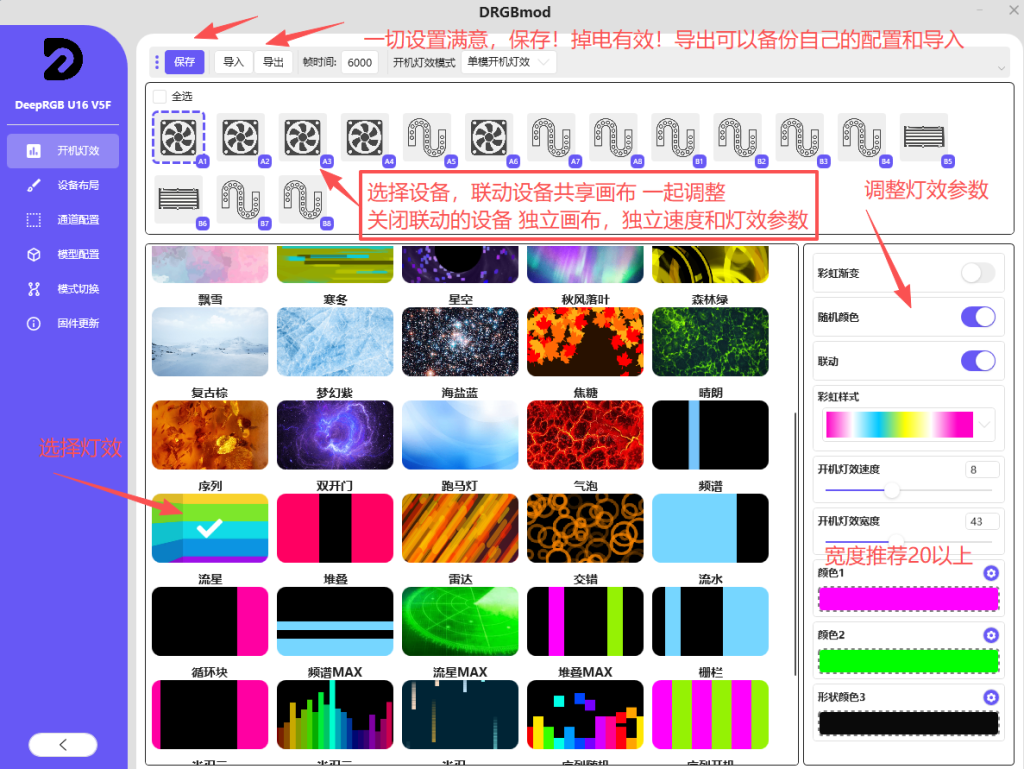Check the 全选 select-all checkbox

pyautogui.click(x=160, y=96)
